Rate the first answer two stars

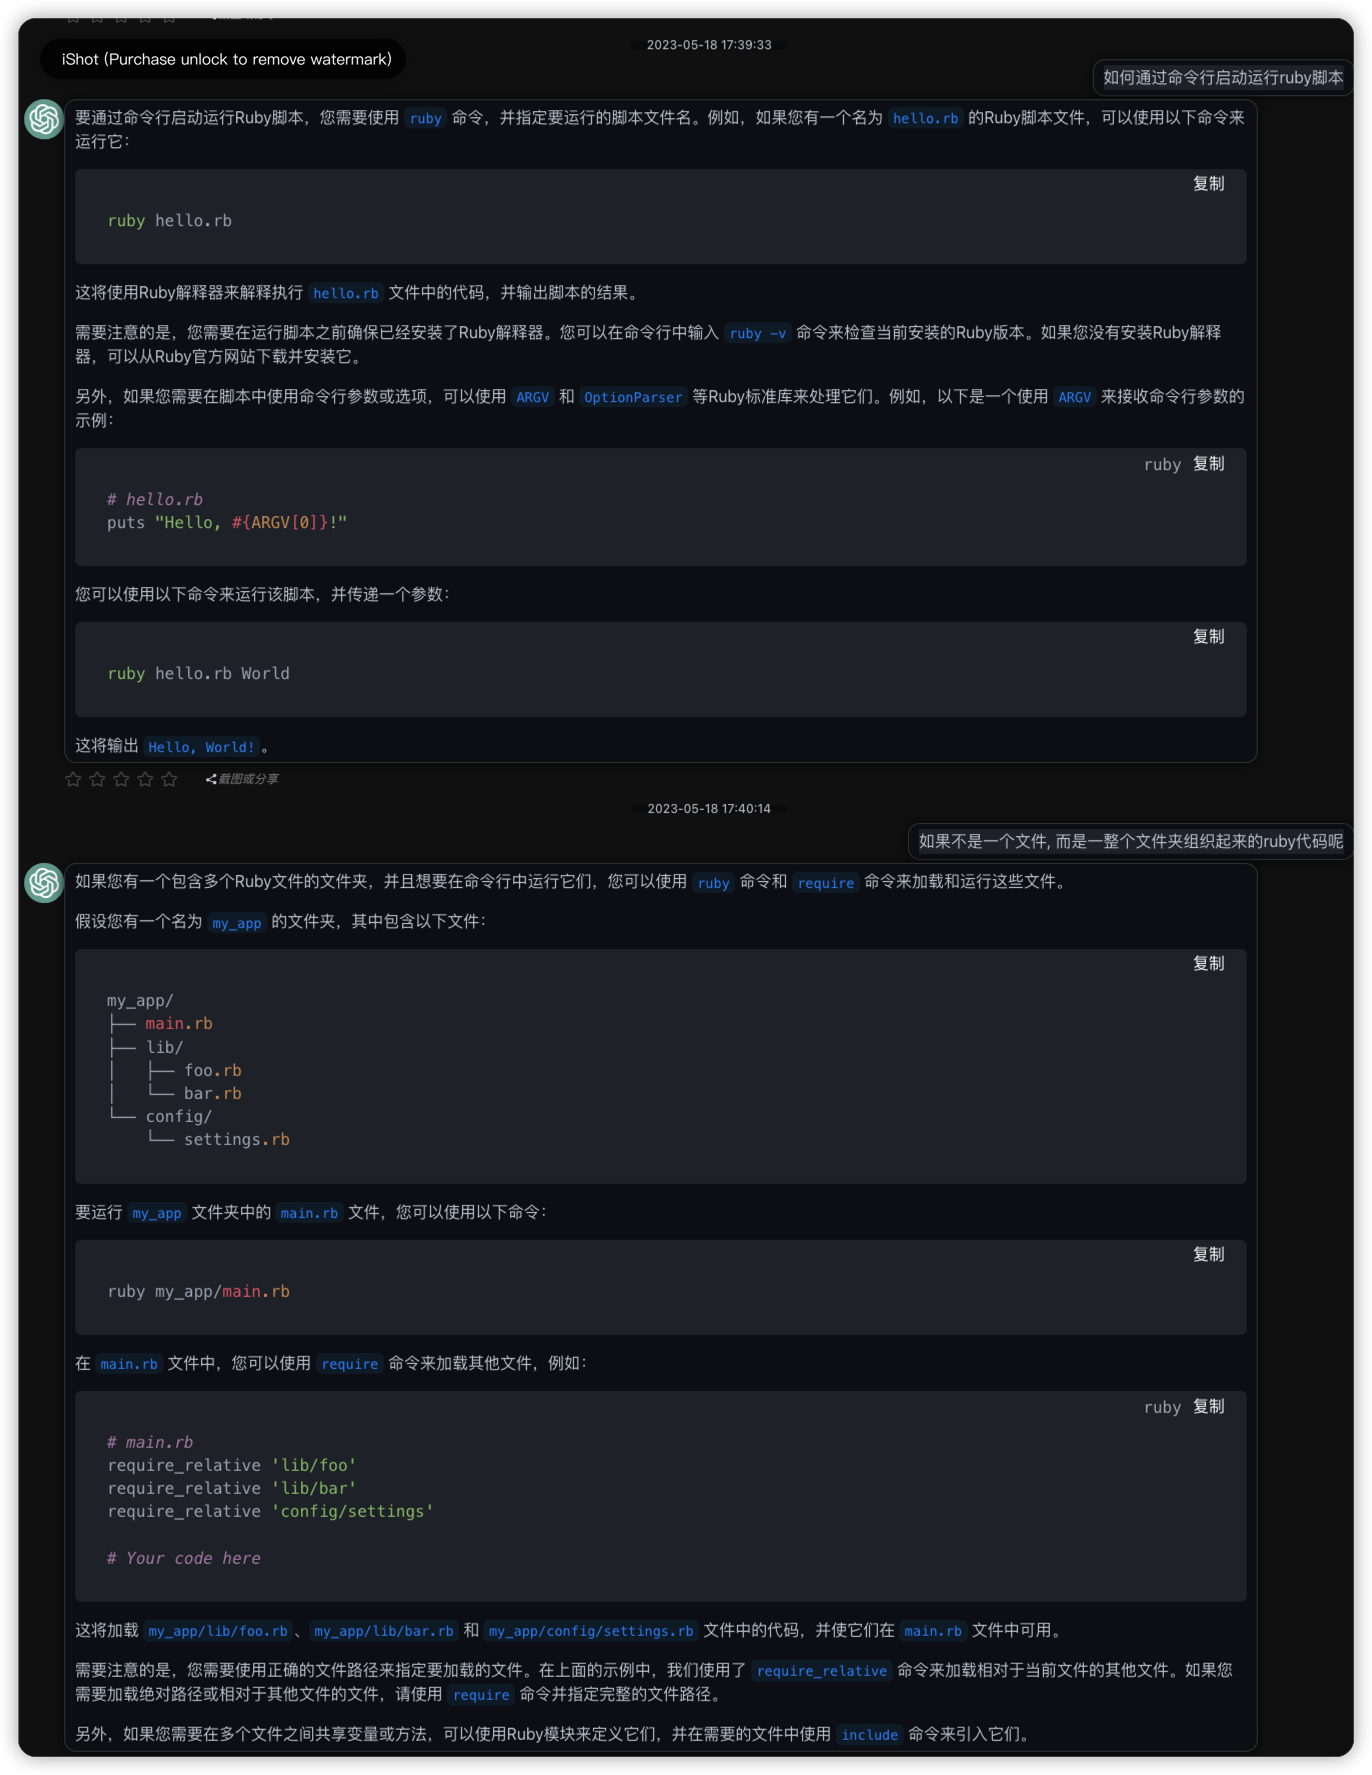coord(97,779)
